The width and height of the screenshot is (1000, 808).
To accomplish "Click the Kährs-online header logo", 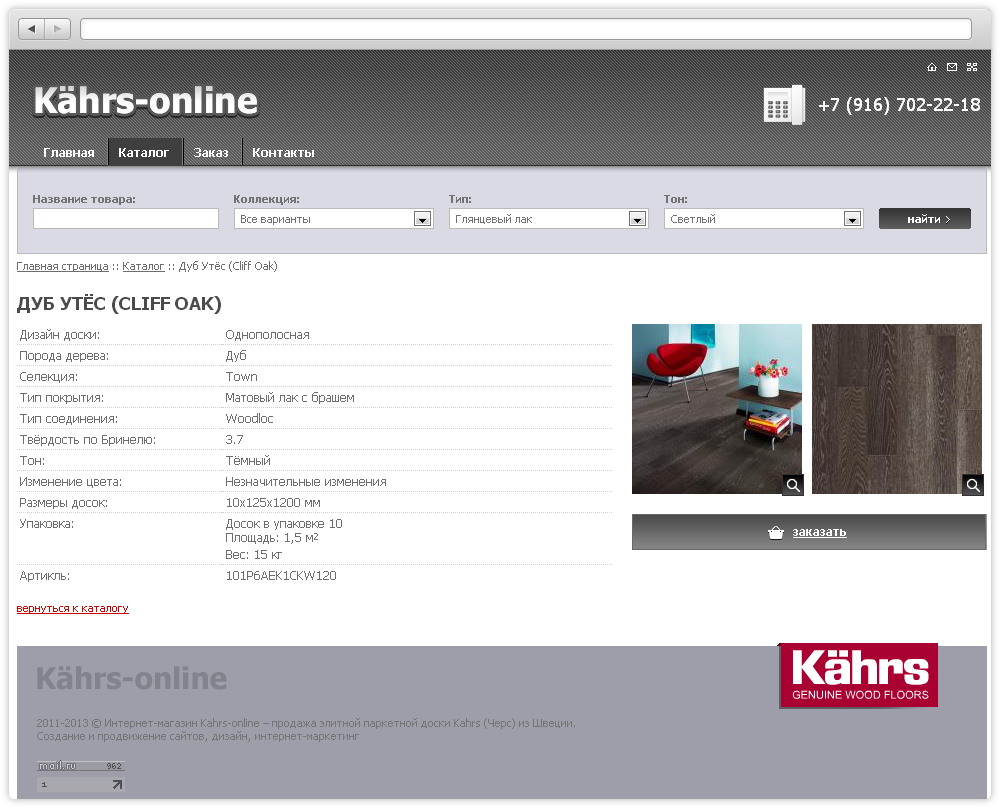I will coord(146,101).
